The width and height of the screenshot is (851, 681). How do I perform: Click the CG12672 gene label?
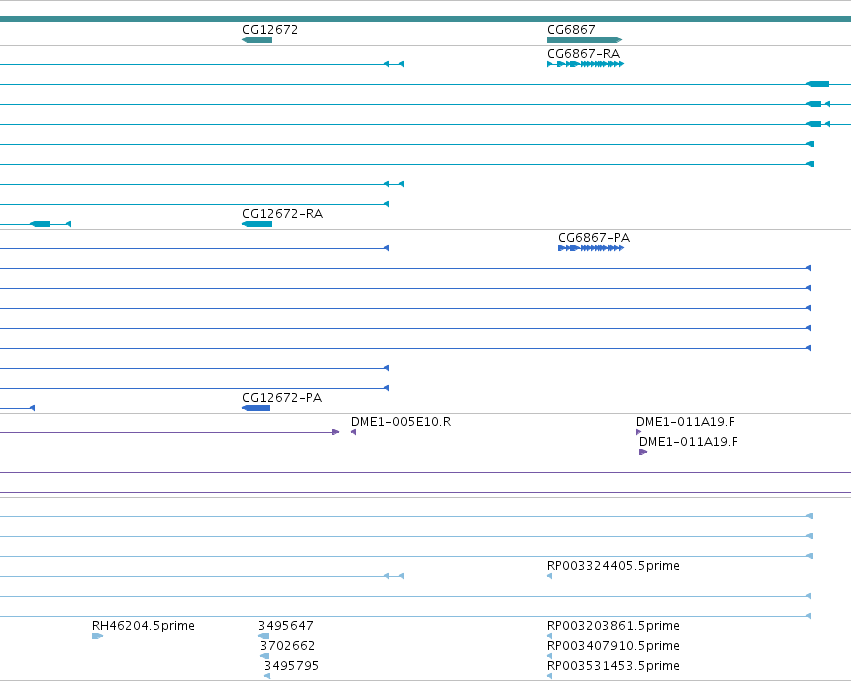click(x=270, y=29)
